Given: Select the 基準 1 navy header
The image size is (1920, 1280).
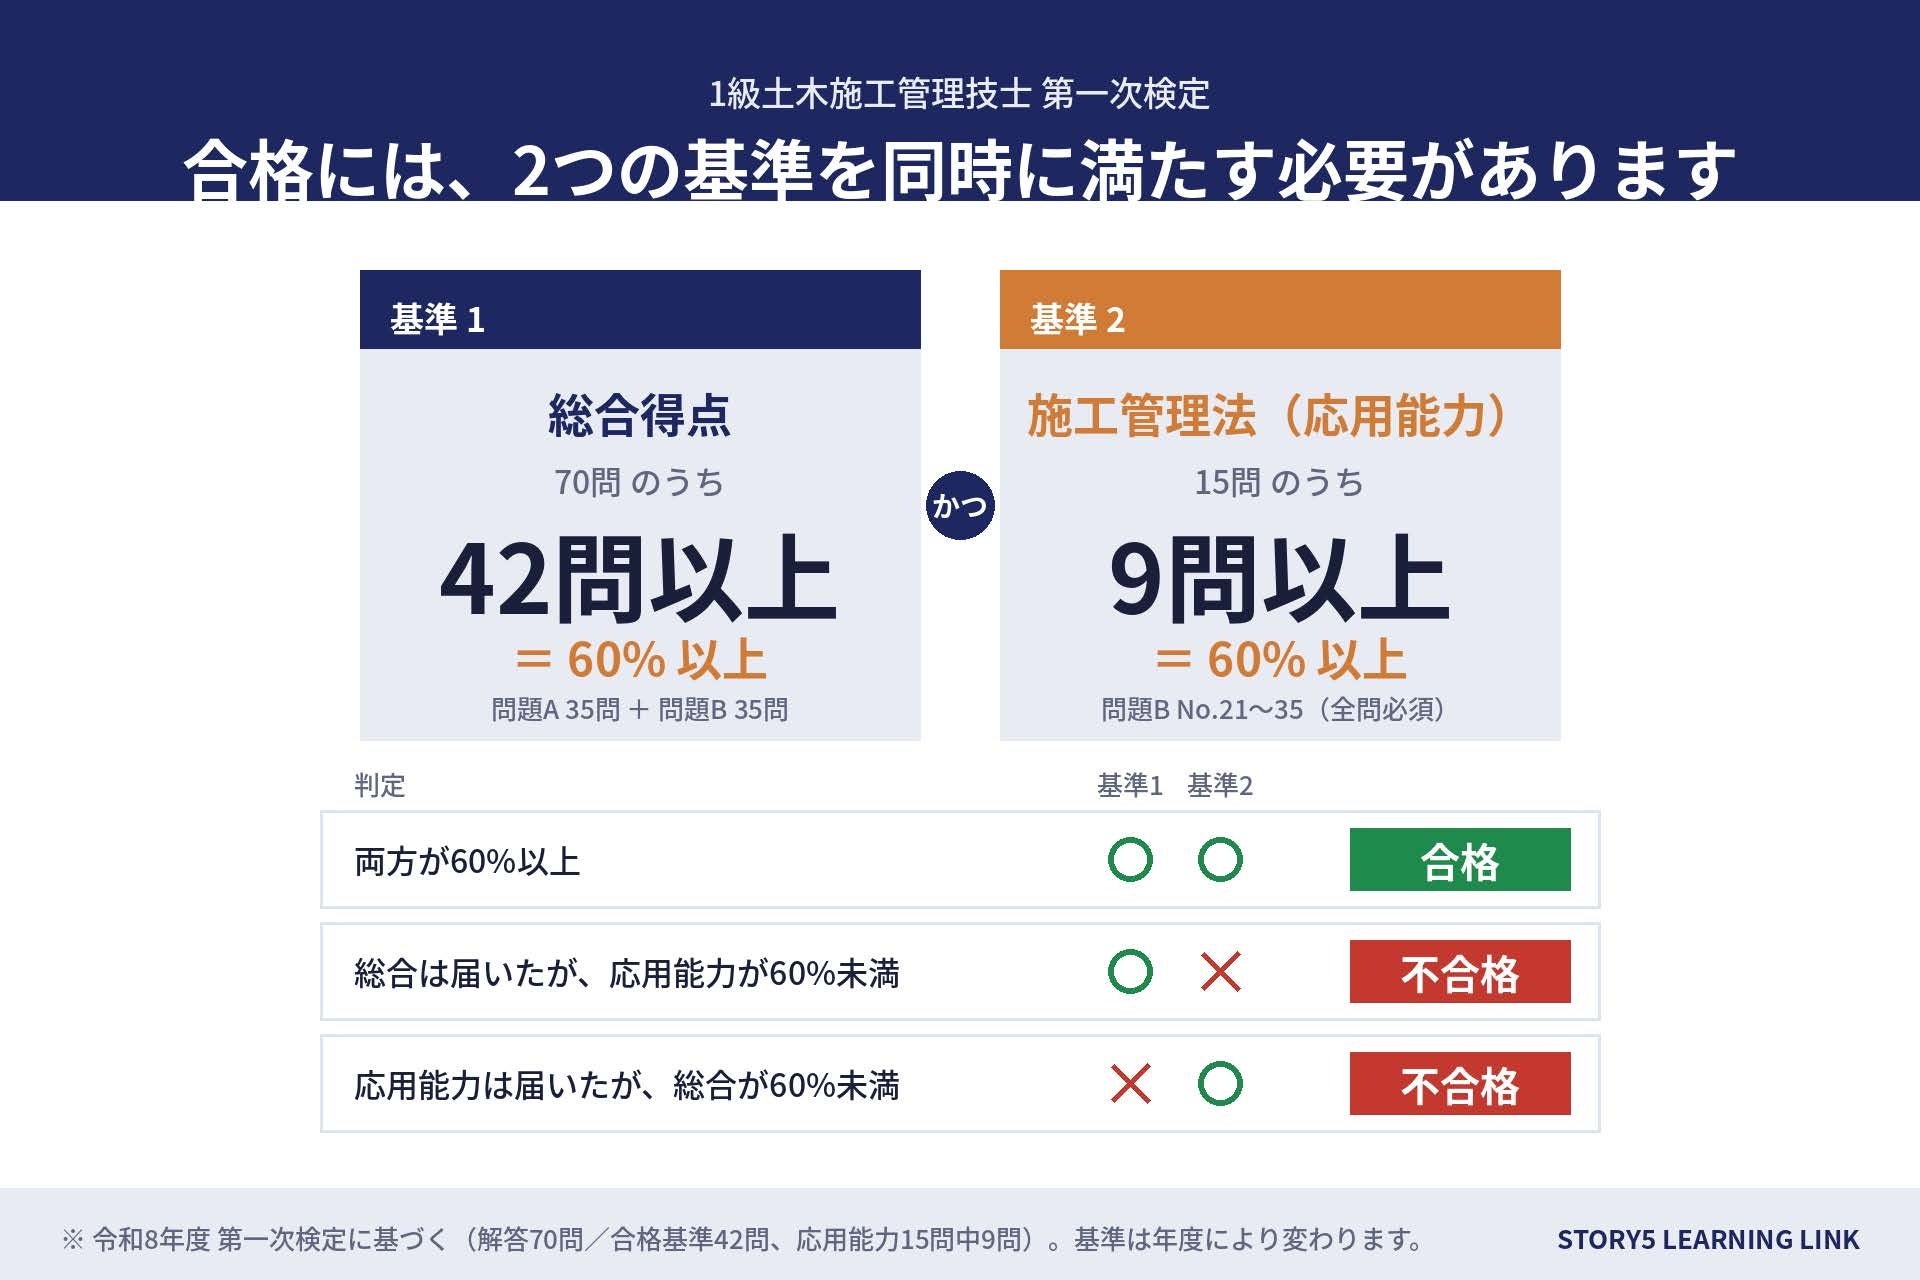Looking at the screenshot, I should click(x=640, y=310).
